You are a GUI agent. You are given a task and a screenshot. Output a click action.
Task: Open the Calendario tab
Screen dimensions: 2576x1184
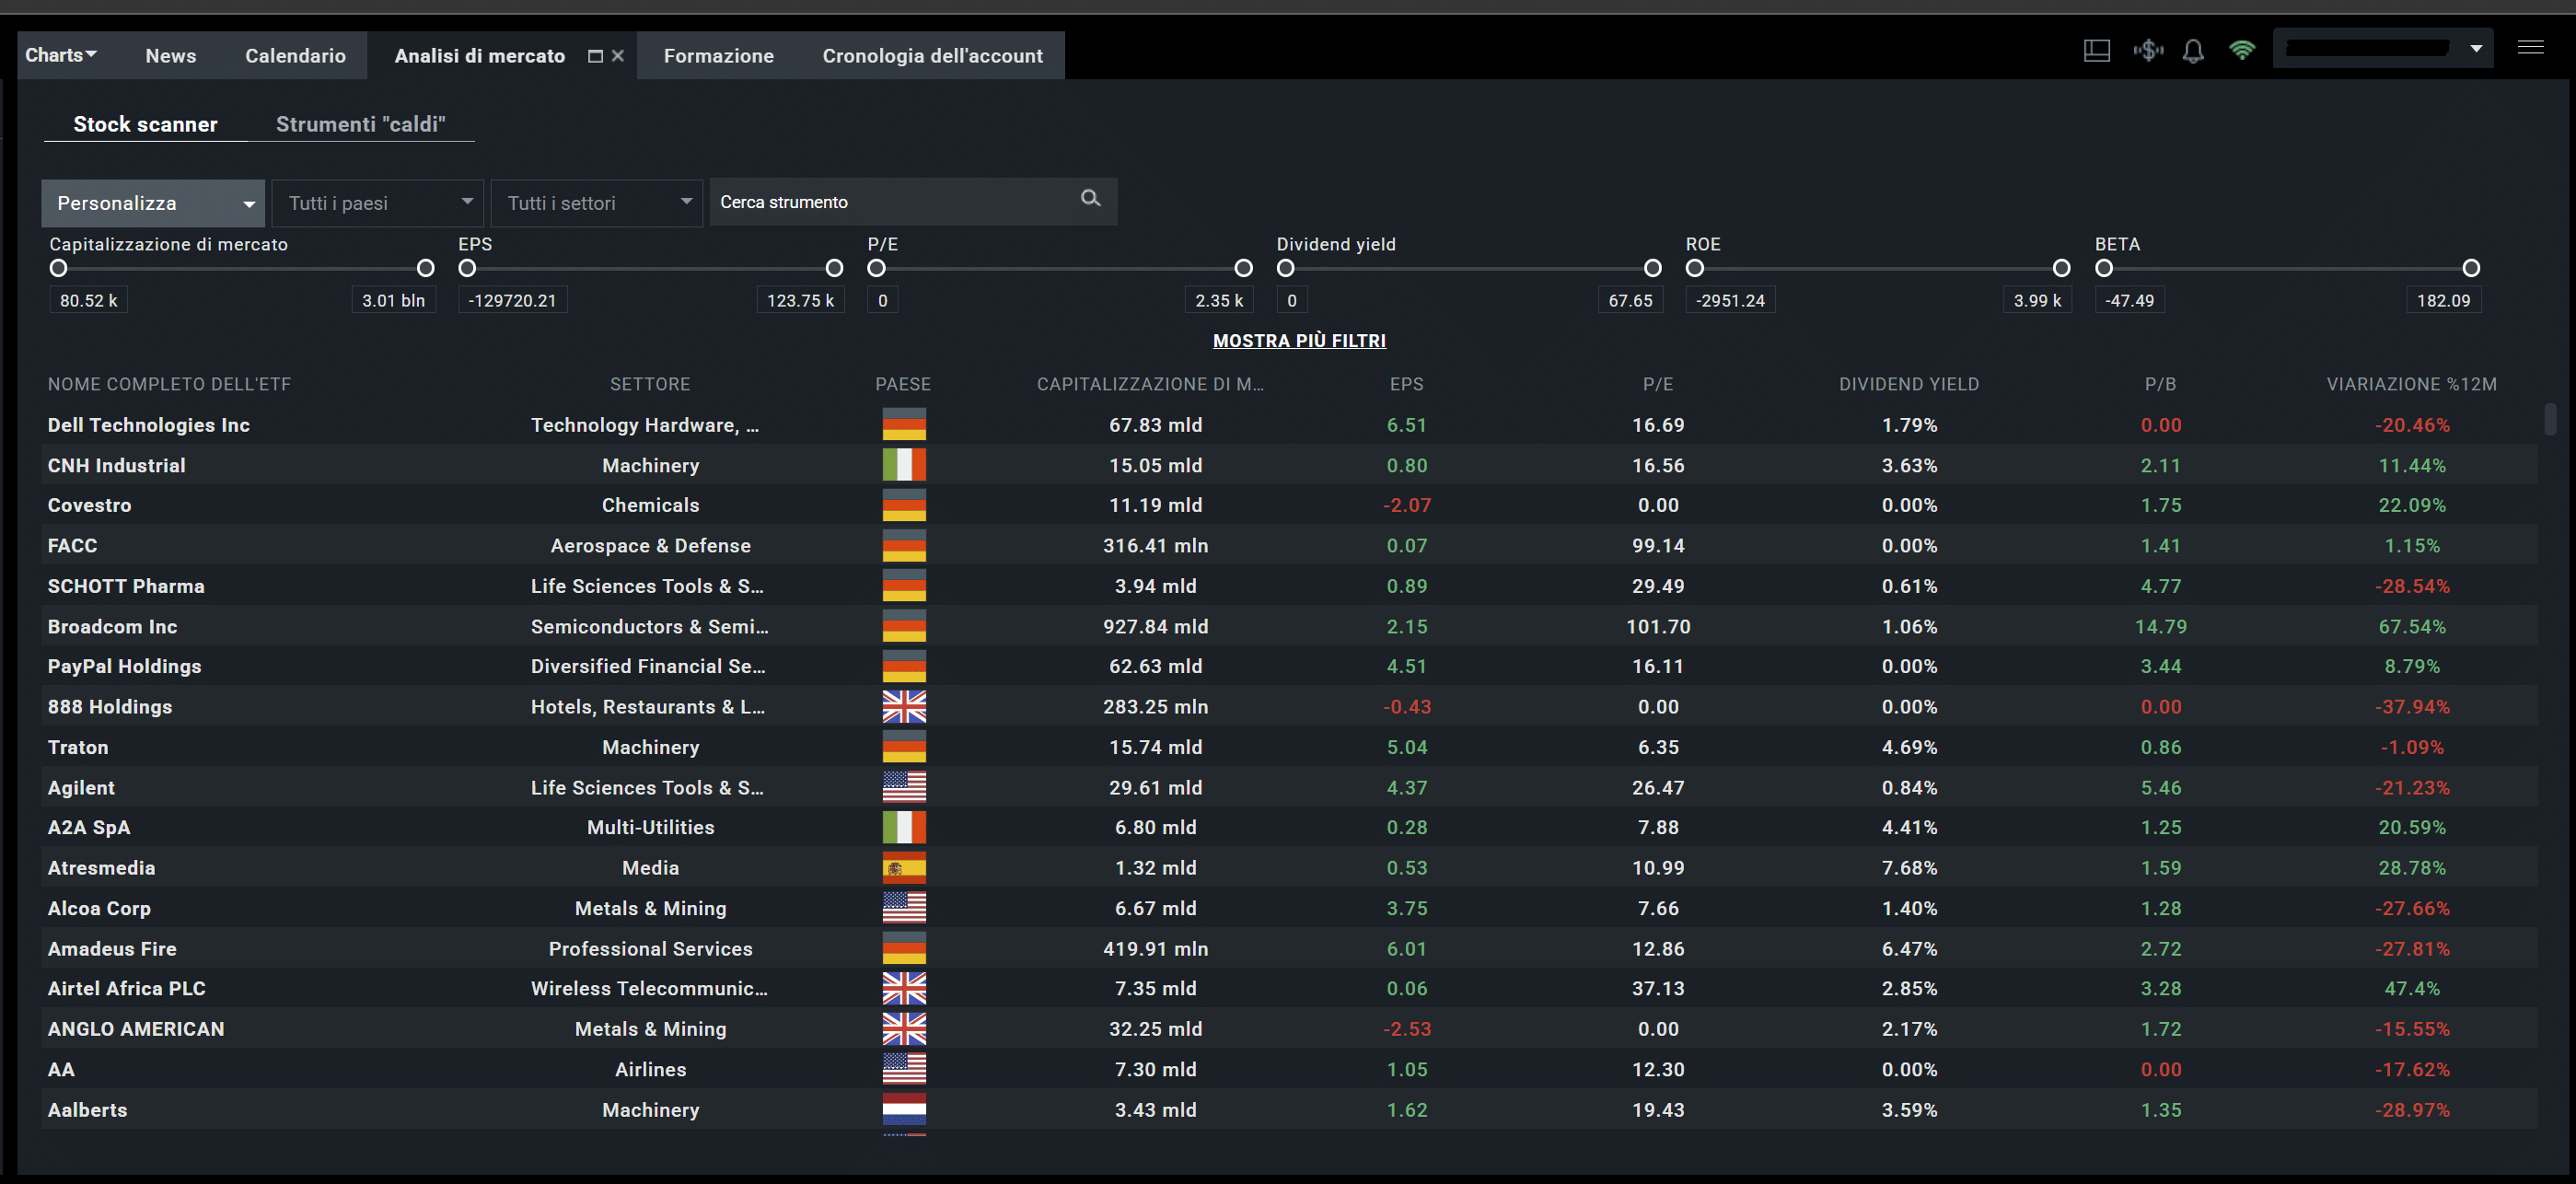pyautogui.click(x=295, y=56)
